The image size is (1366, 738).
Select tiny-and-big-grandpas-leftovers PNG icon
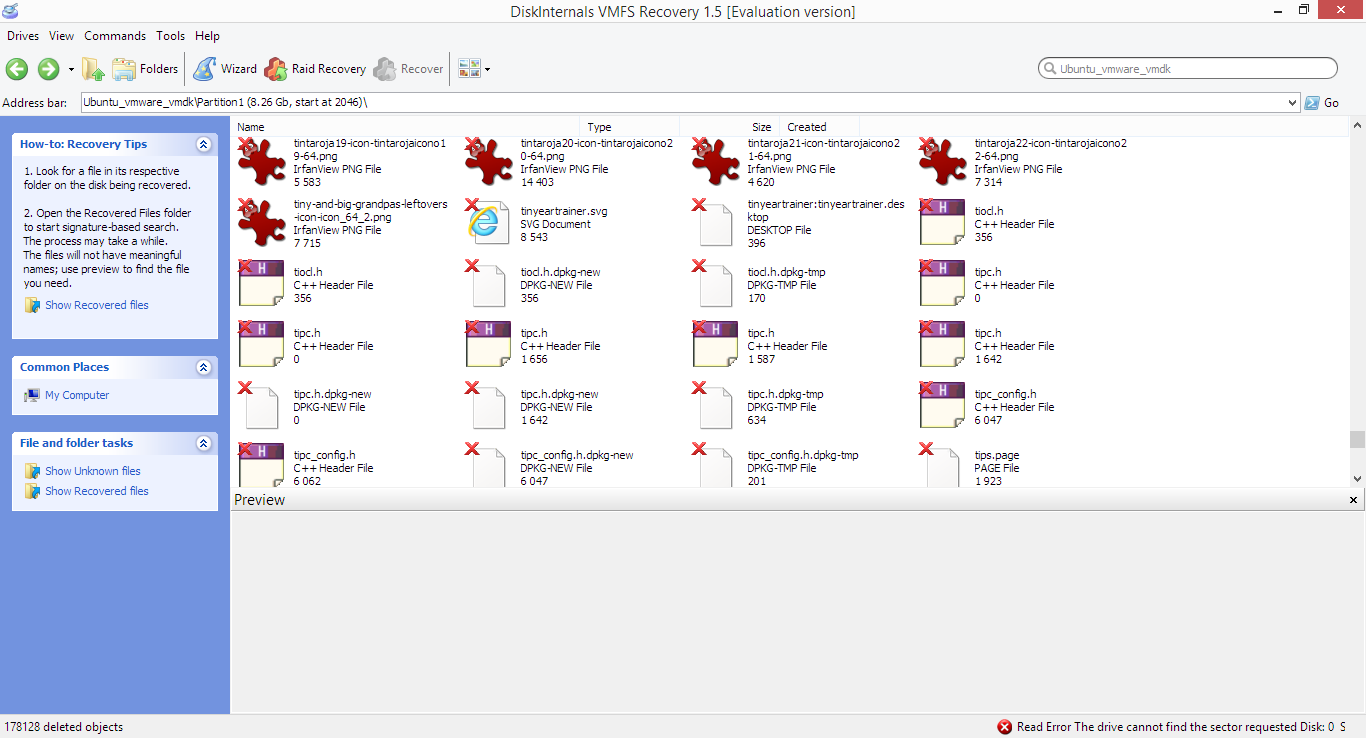pyautogui.click(x=261, y=222)
